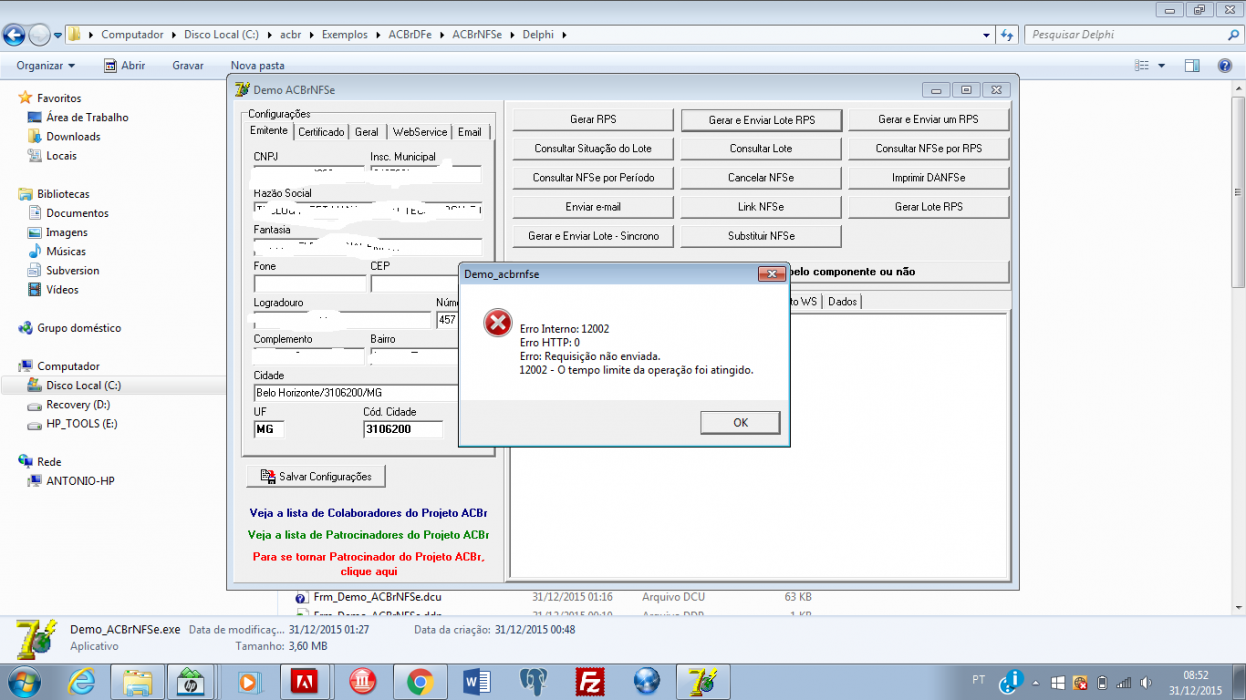Click Salvar Configurações button

click(x=316, y=477)
